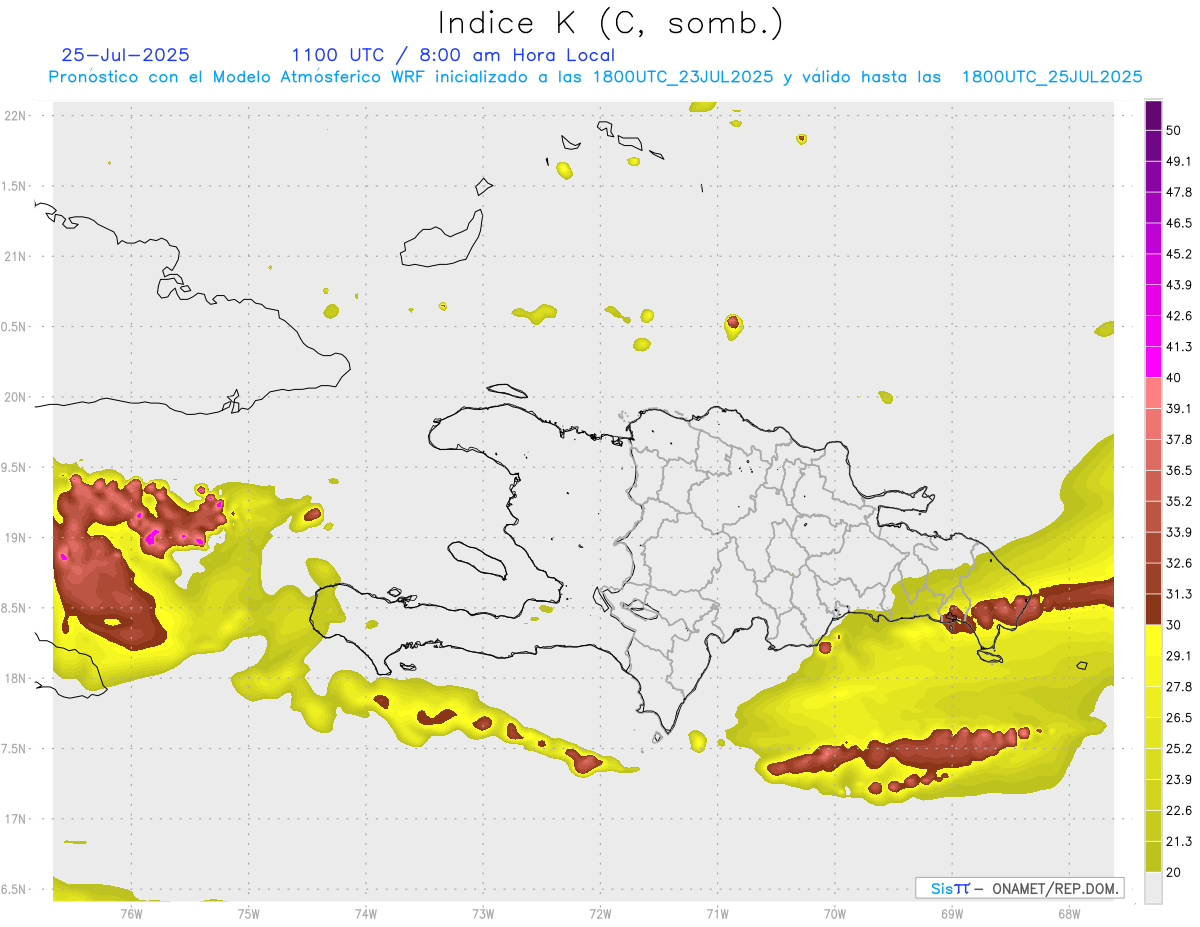Click the '1800UTC_23JUL2025' initialization time text
Viewport: 1200px width, 927px height.
coord(683,77)
